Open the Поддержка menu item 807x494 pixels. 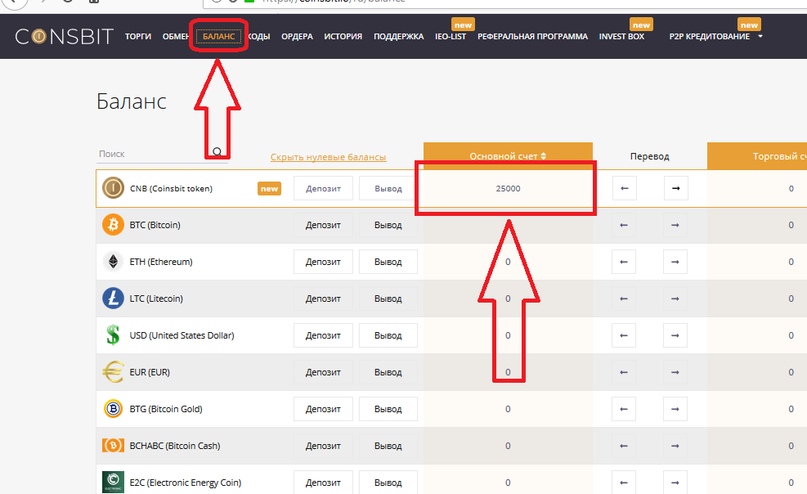click(398, 37)
